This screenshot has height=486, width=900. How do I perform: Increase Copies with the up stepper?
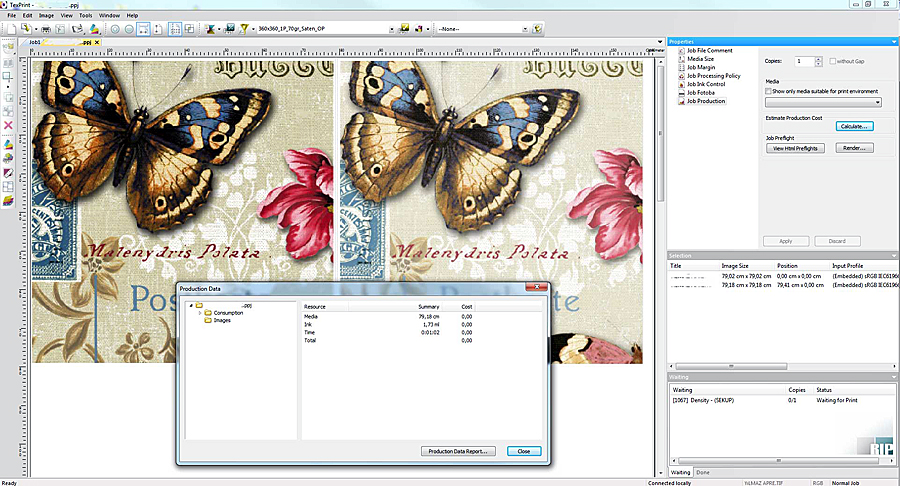818,59
